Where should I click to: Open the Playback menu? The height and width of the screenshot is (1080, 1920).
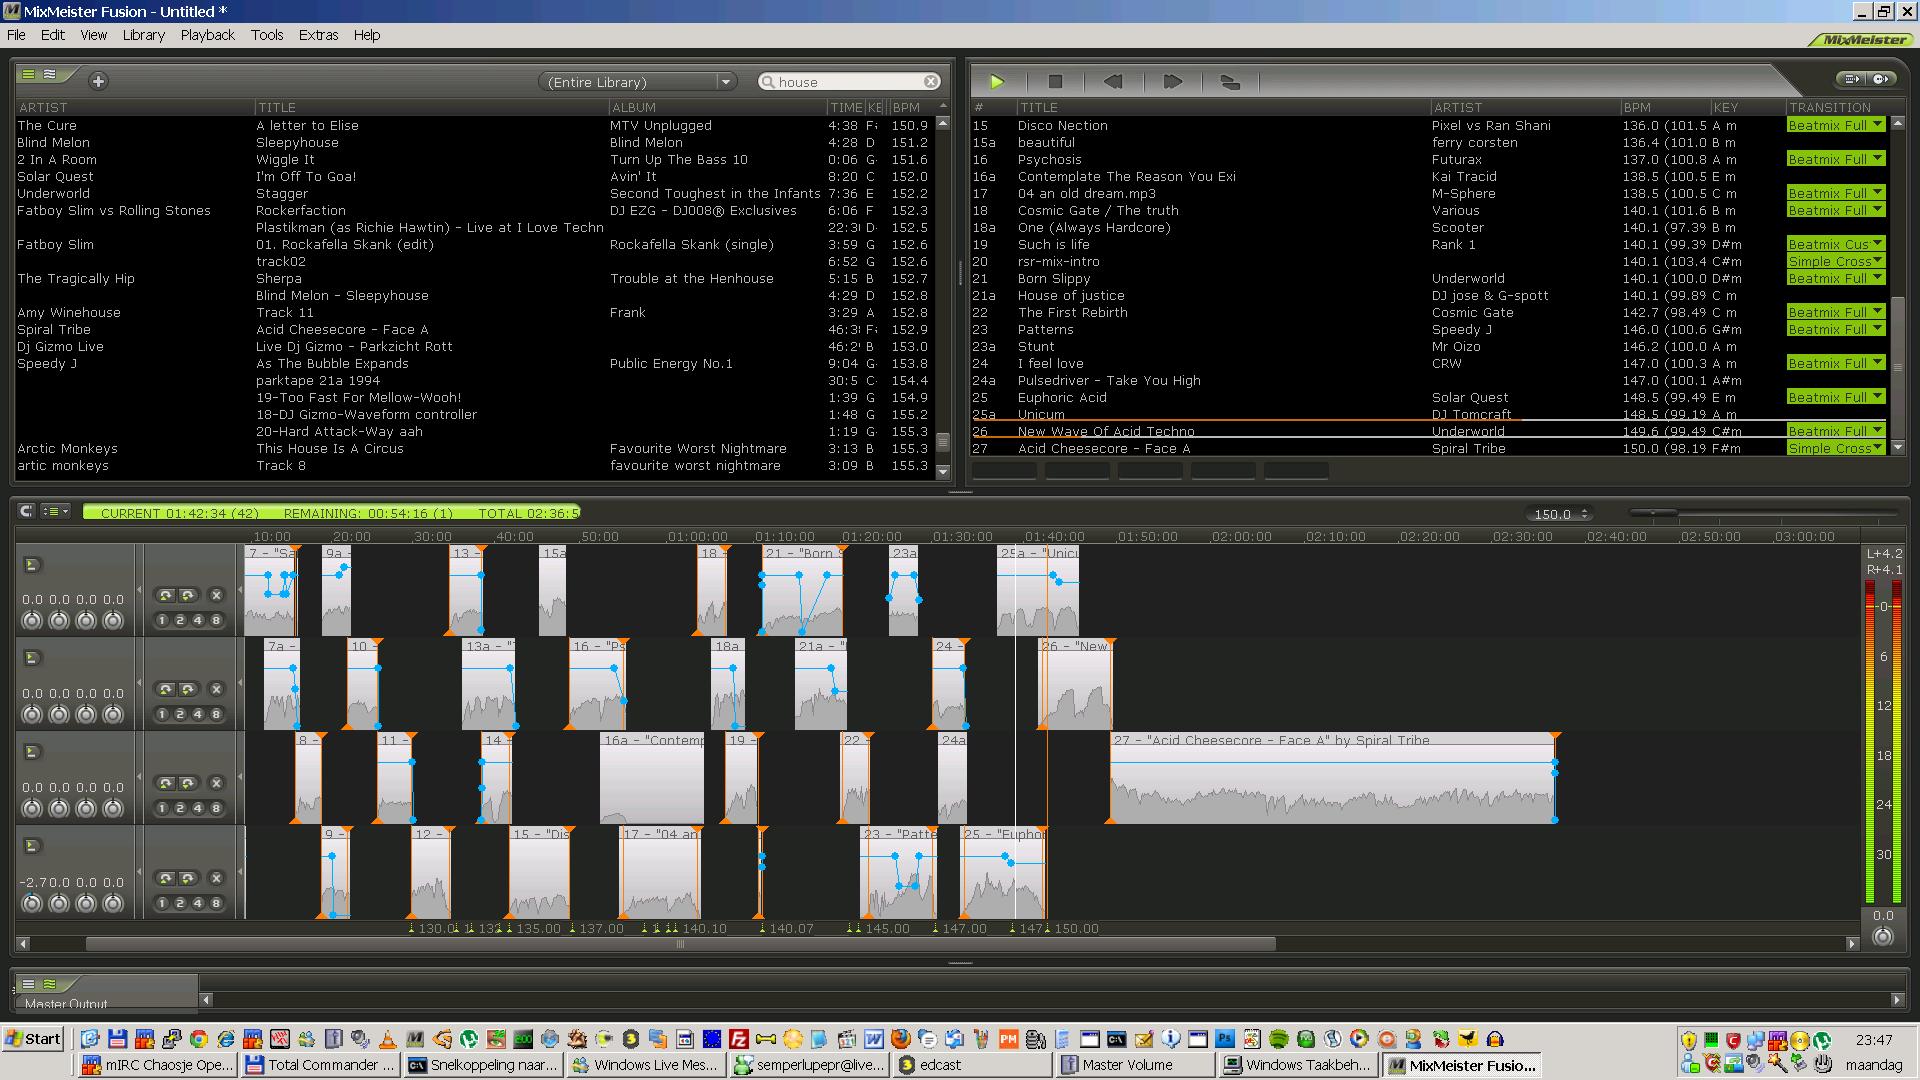tap(208, 35)
